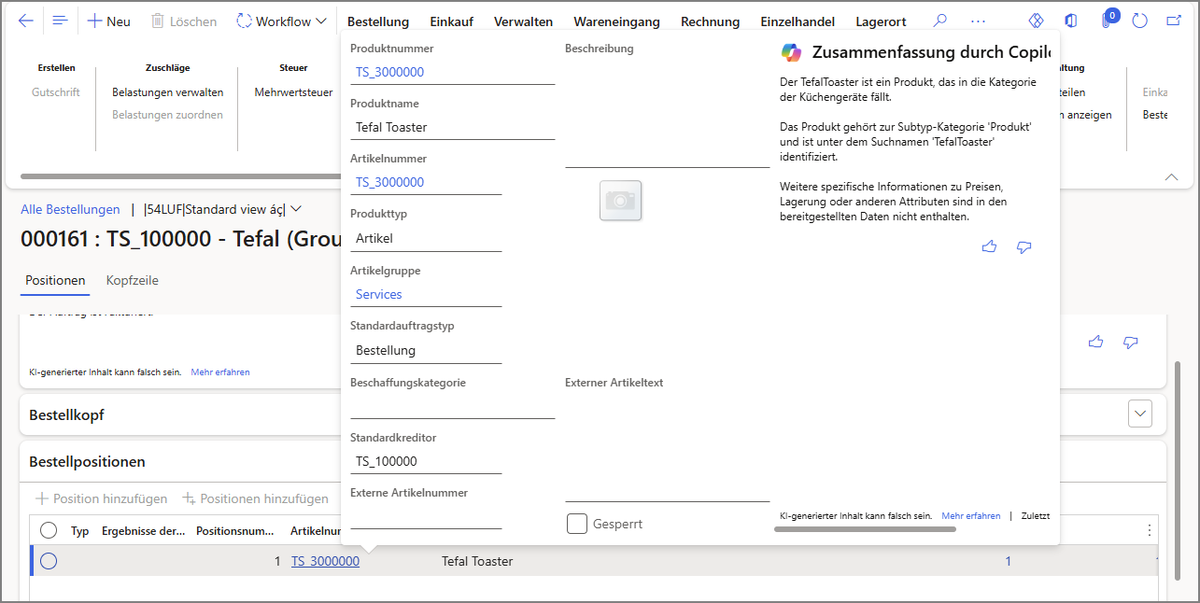Screen dimensions: 1200x603
Task: Click the Externe Artikelnummer field
Action: (x=426, y=516)
